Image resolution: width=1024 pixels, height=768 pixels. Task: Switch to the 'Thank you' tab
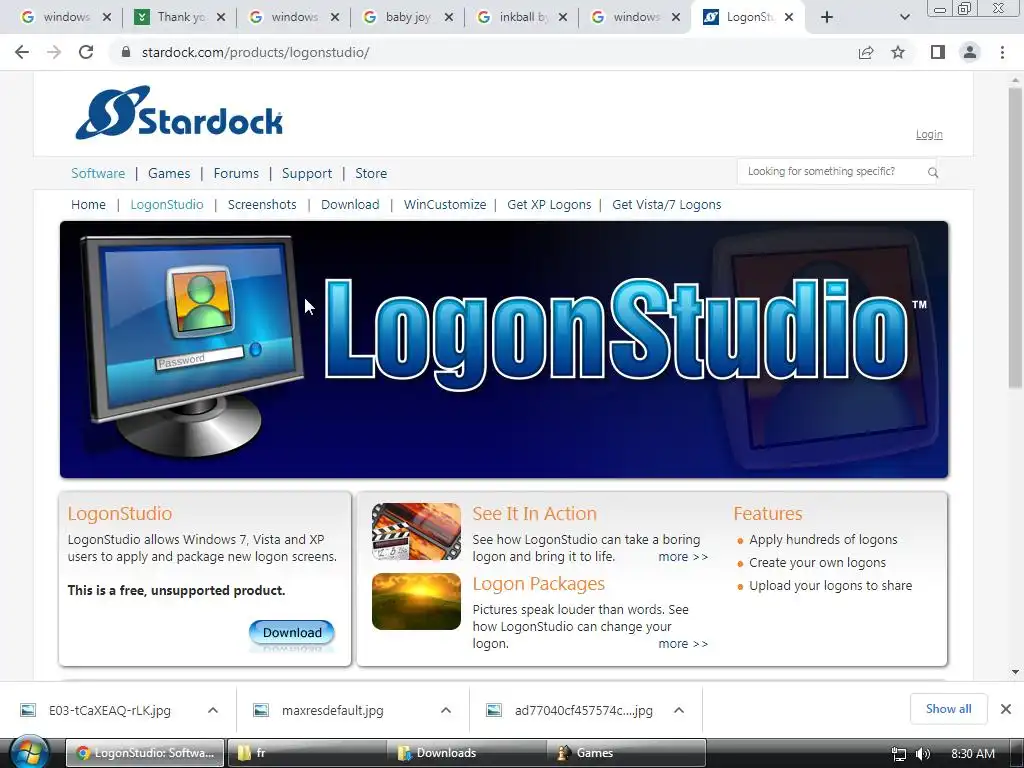click(x=179, y=17)
